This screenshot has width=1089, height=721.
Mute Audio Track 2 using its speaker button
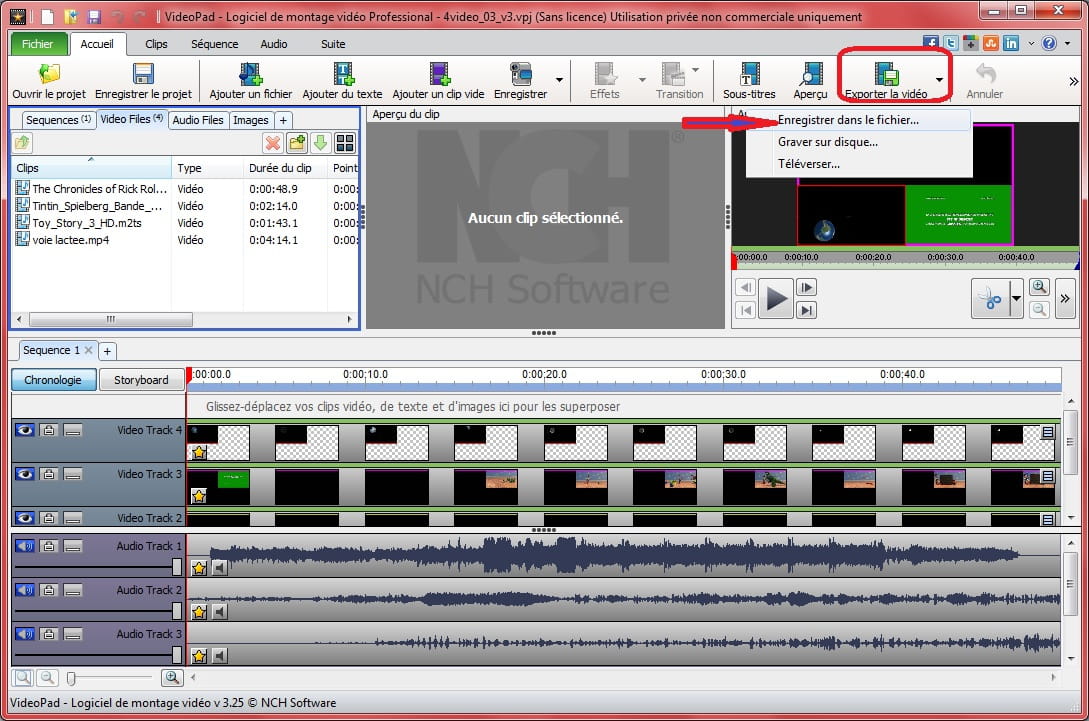tap(25, 590)
